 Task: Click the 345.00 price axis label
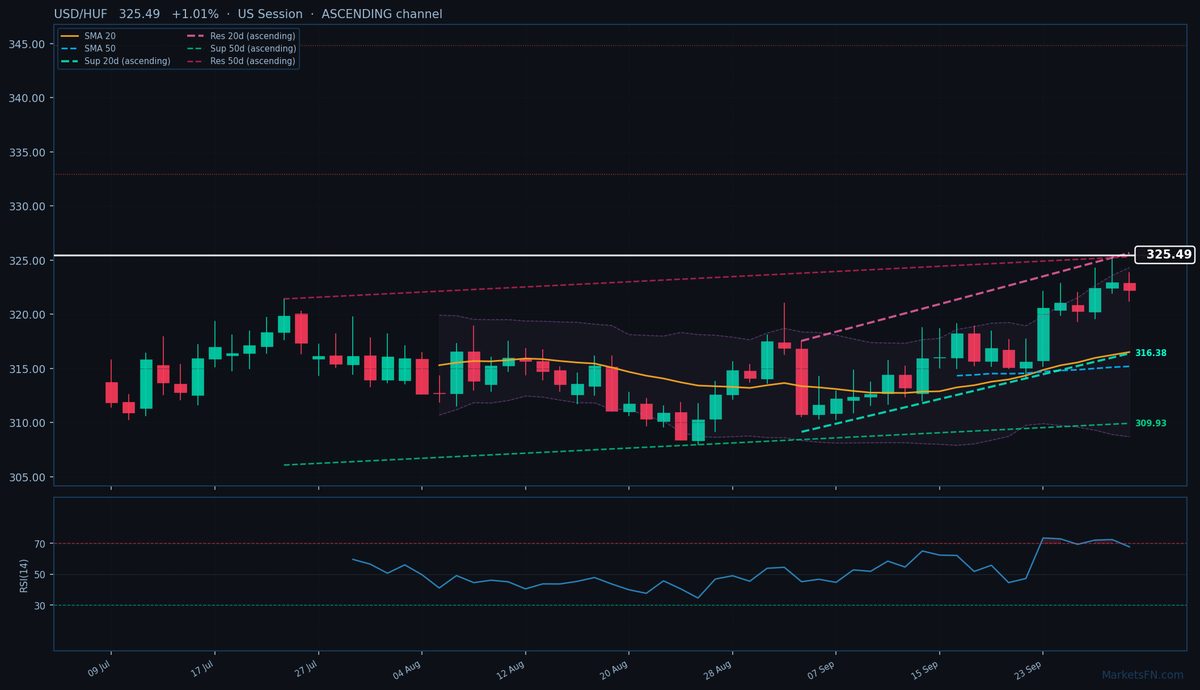pyautogui.click(x=26, y=44)
